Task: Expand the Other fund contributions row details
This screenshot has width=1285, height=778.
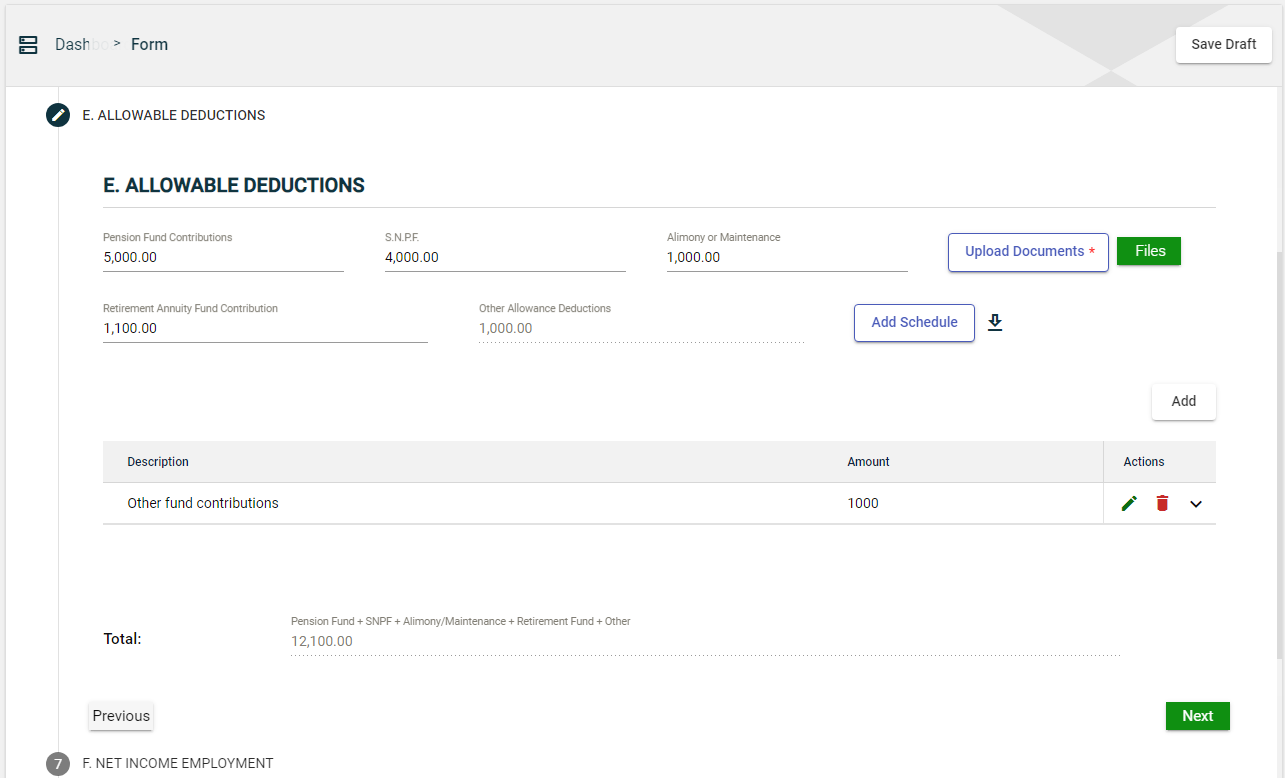Action: (x=1196, y=504)
